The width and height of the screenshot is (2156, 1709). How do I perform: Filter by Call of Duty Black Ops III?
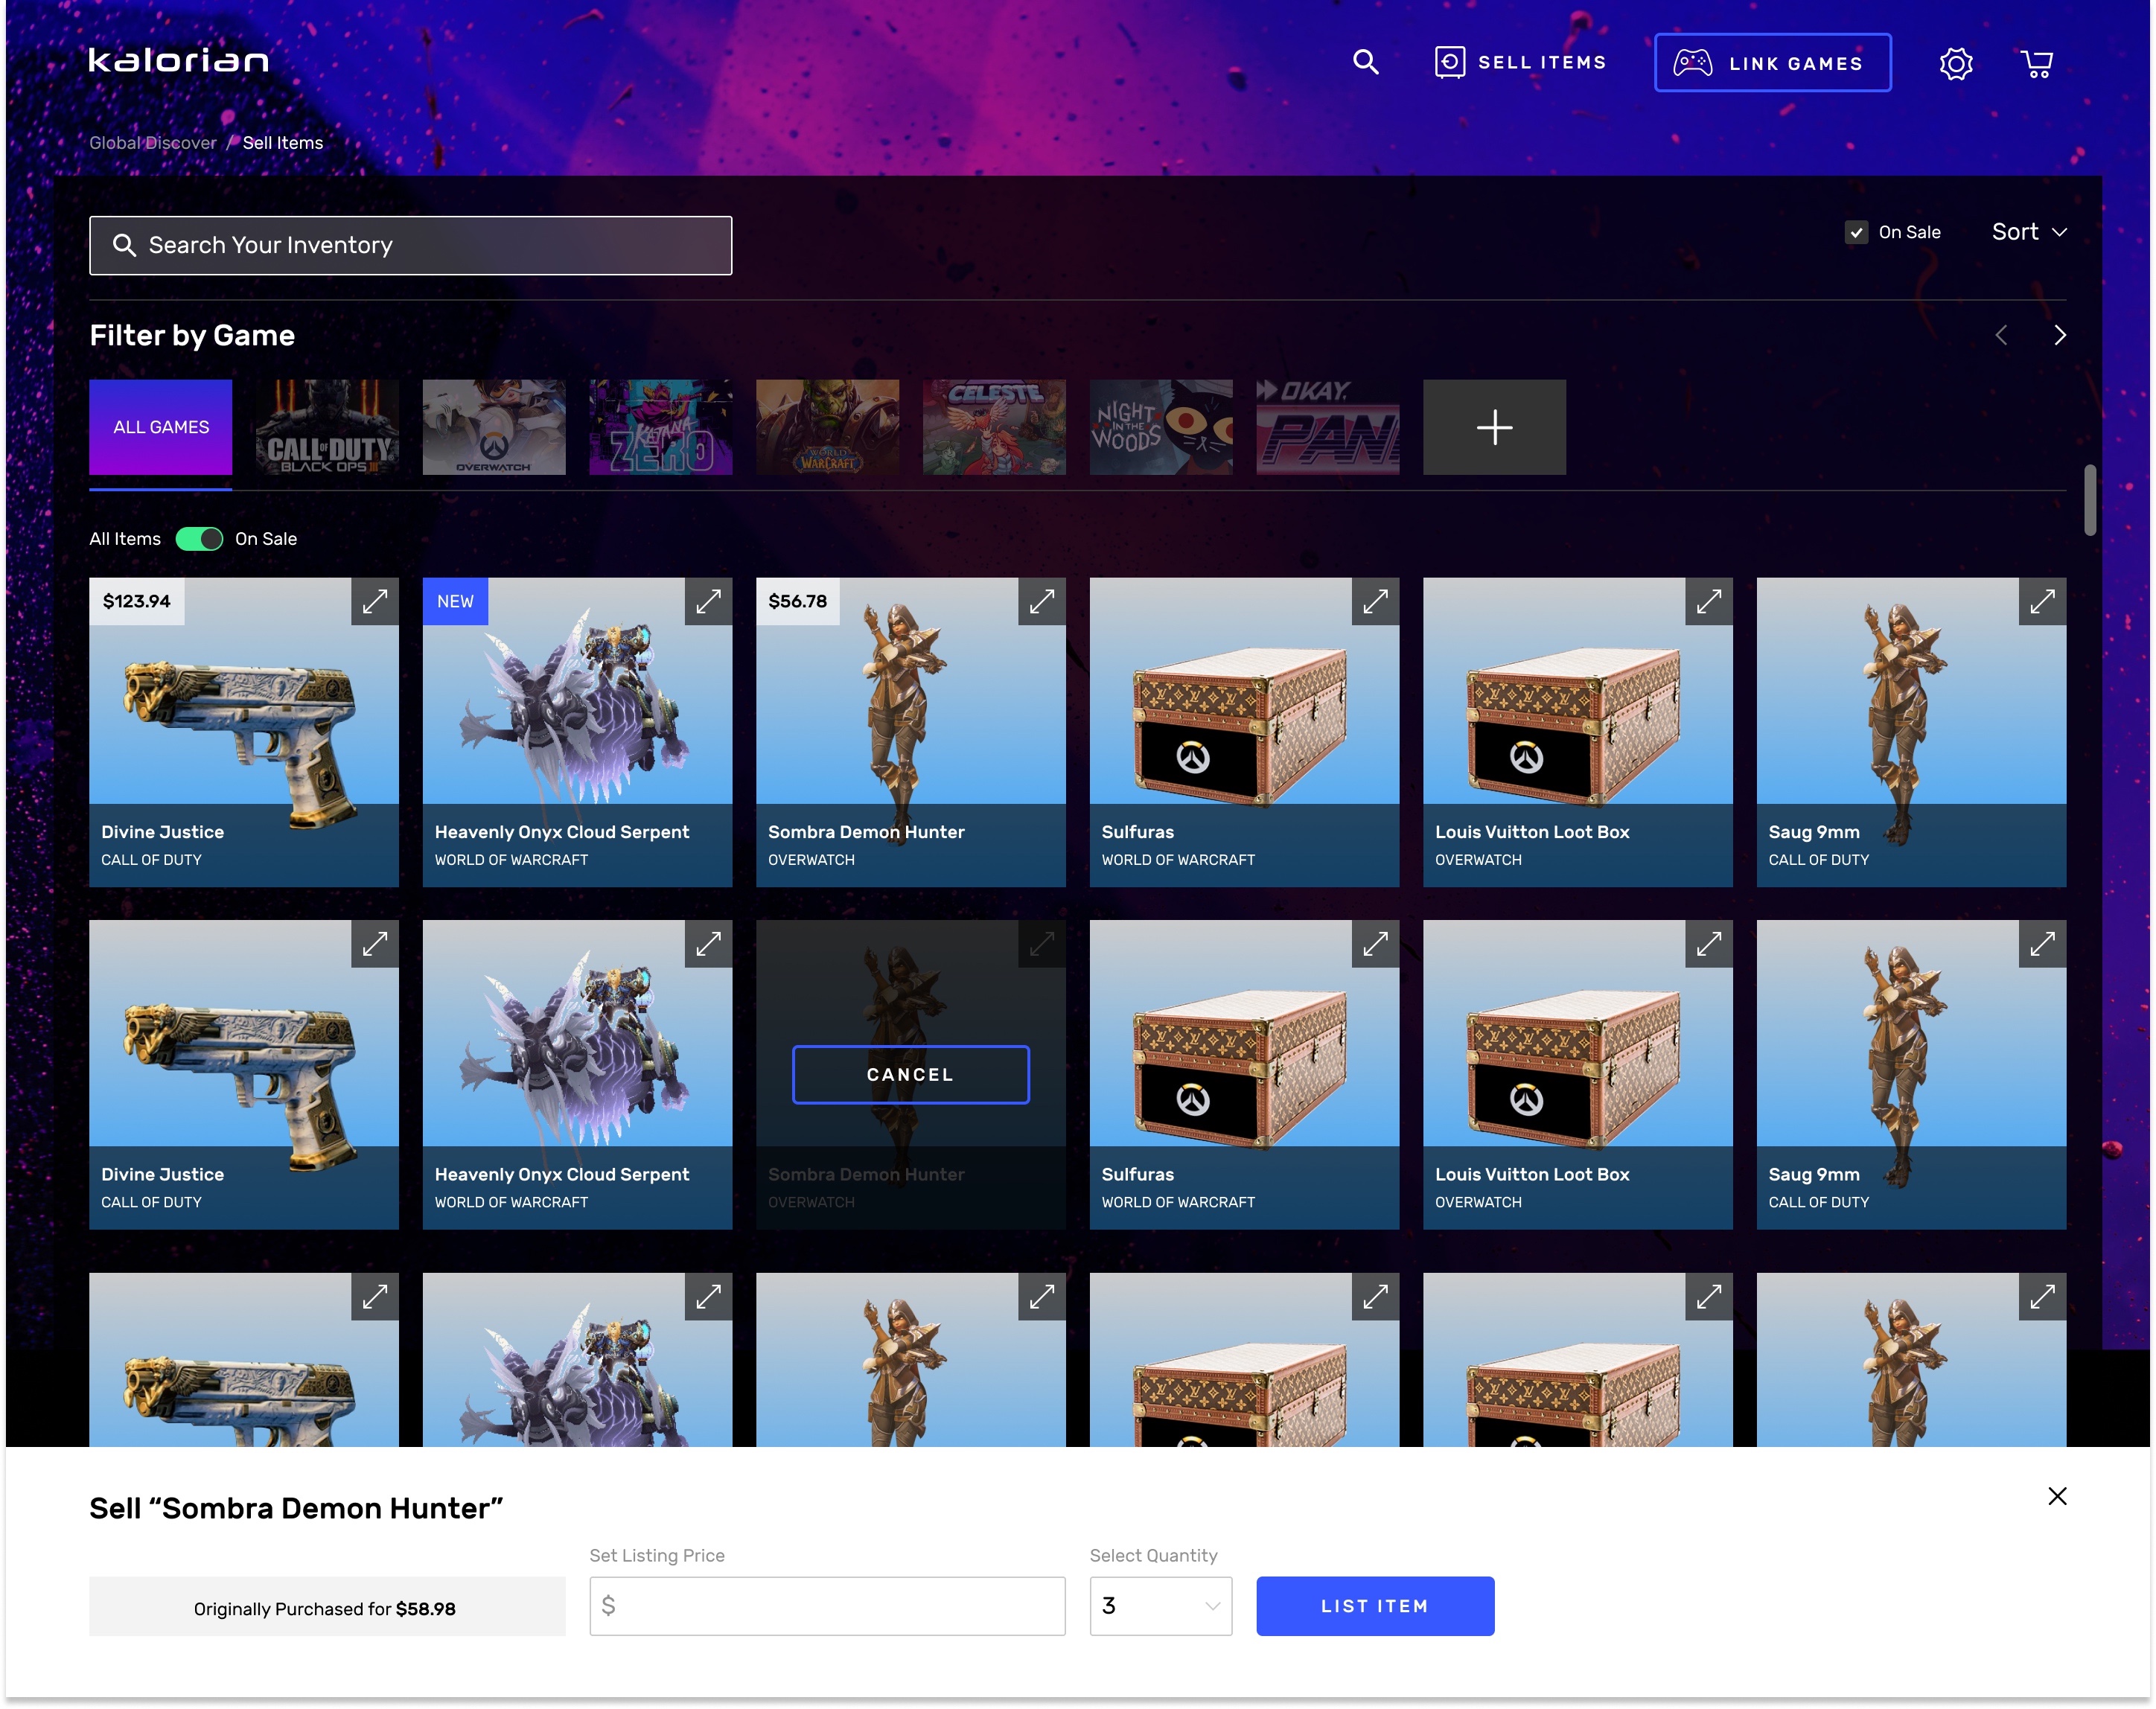point(326,427)
